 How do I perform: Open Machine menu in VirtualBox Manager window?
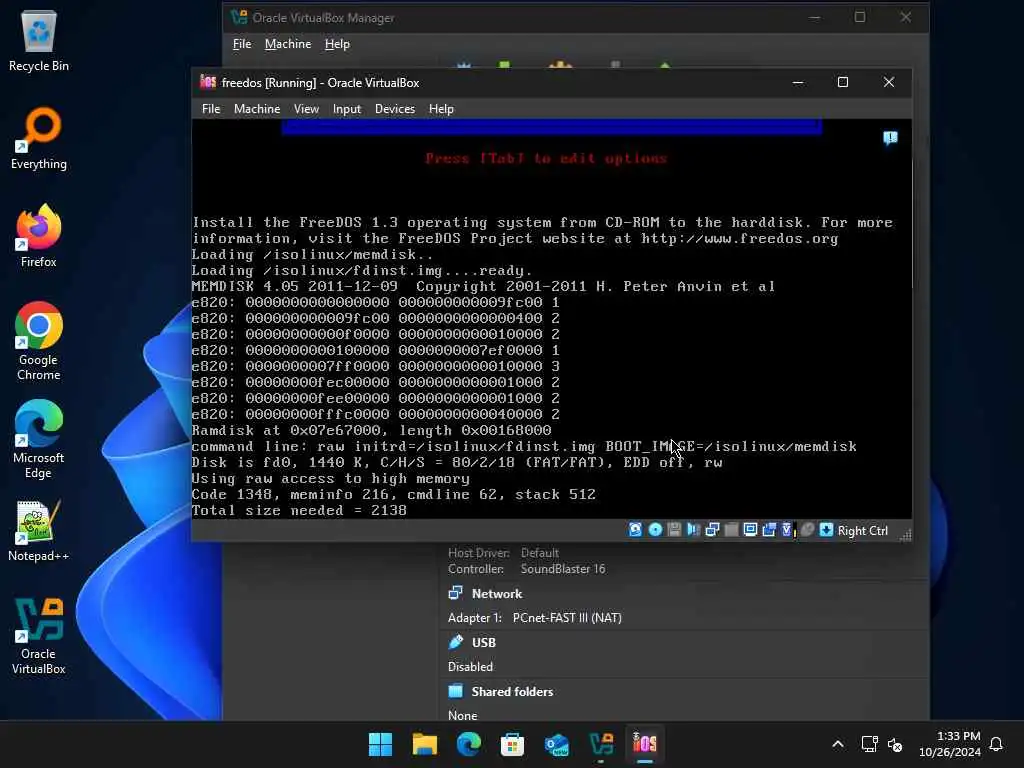tap(288, 44)
